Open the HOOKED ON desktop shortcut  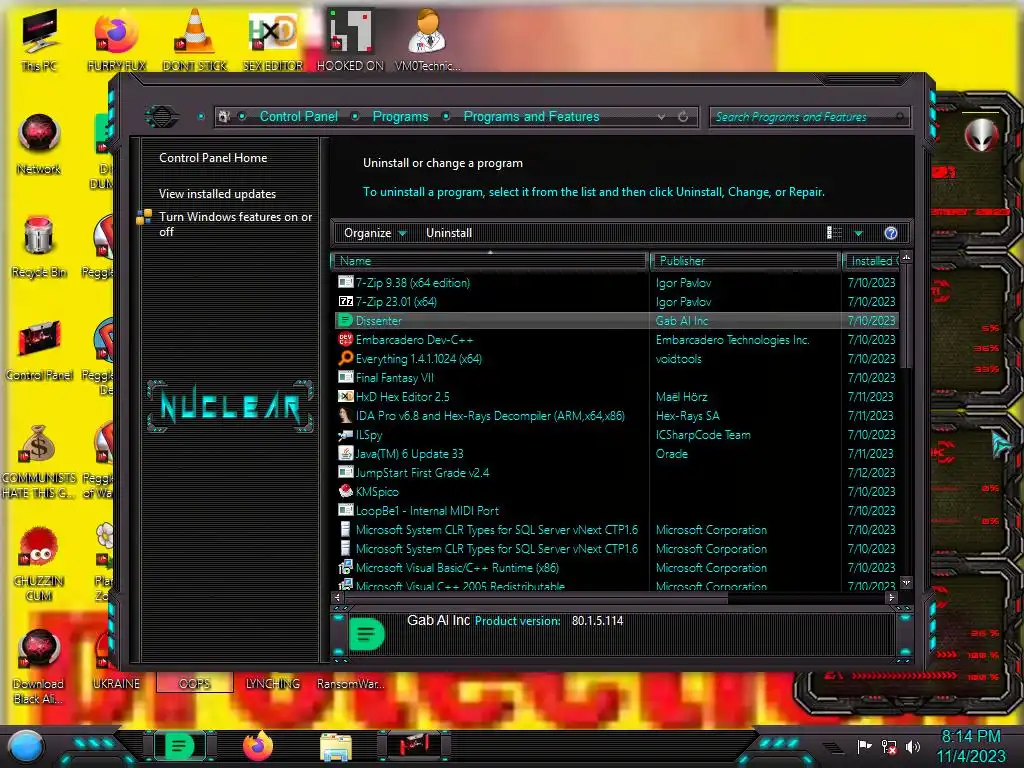[350, 40]
